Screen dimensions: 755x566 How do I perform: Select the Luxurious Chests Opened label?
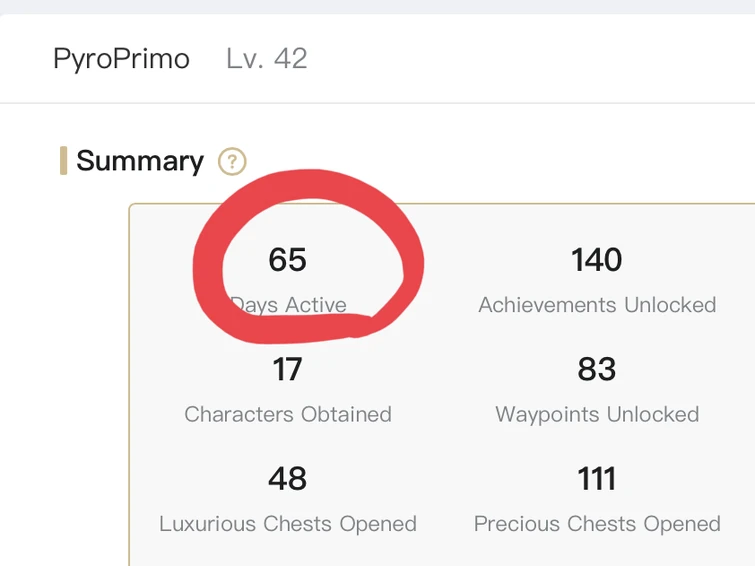click(x=288, y=524)
